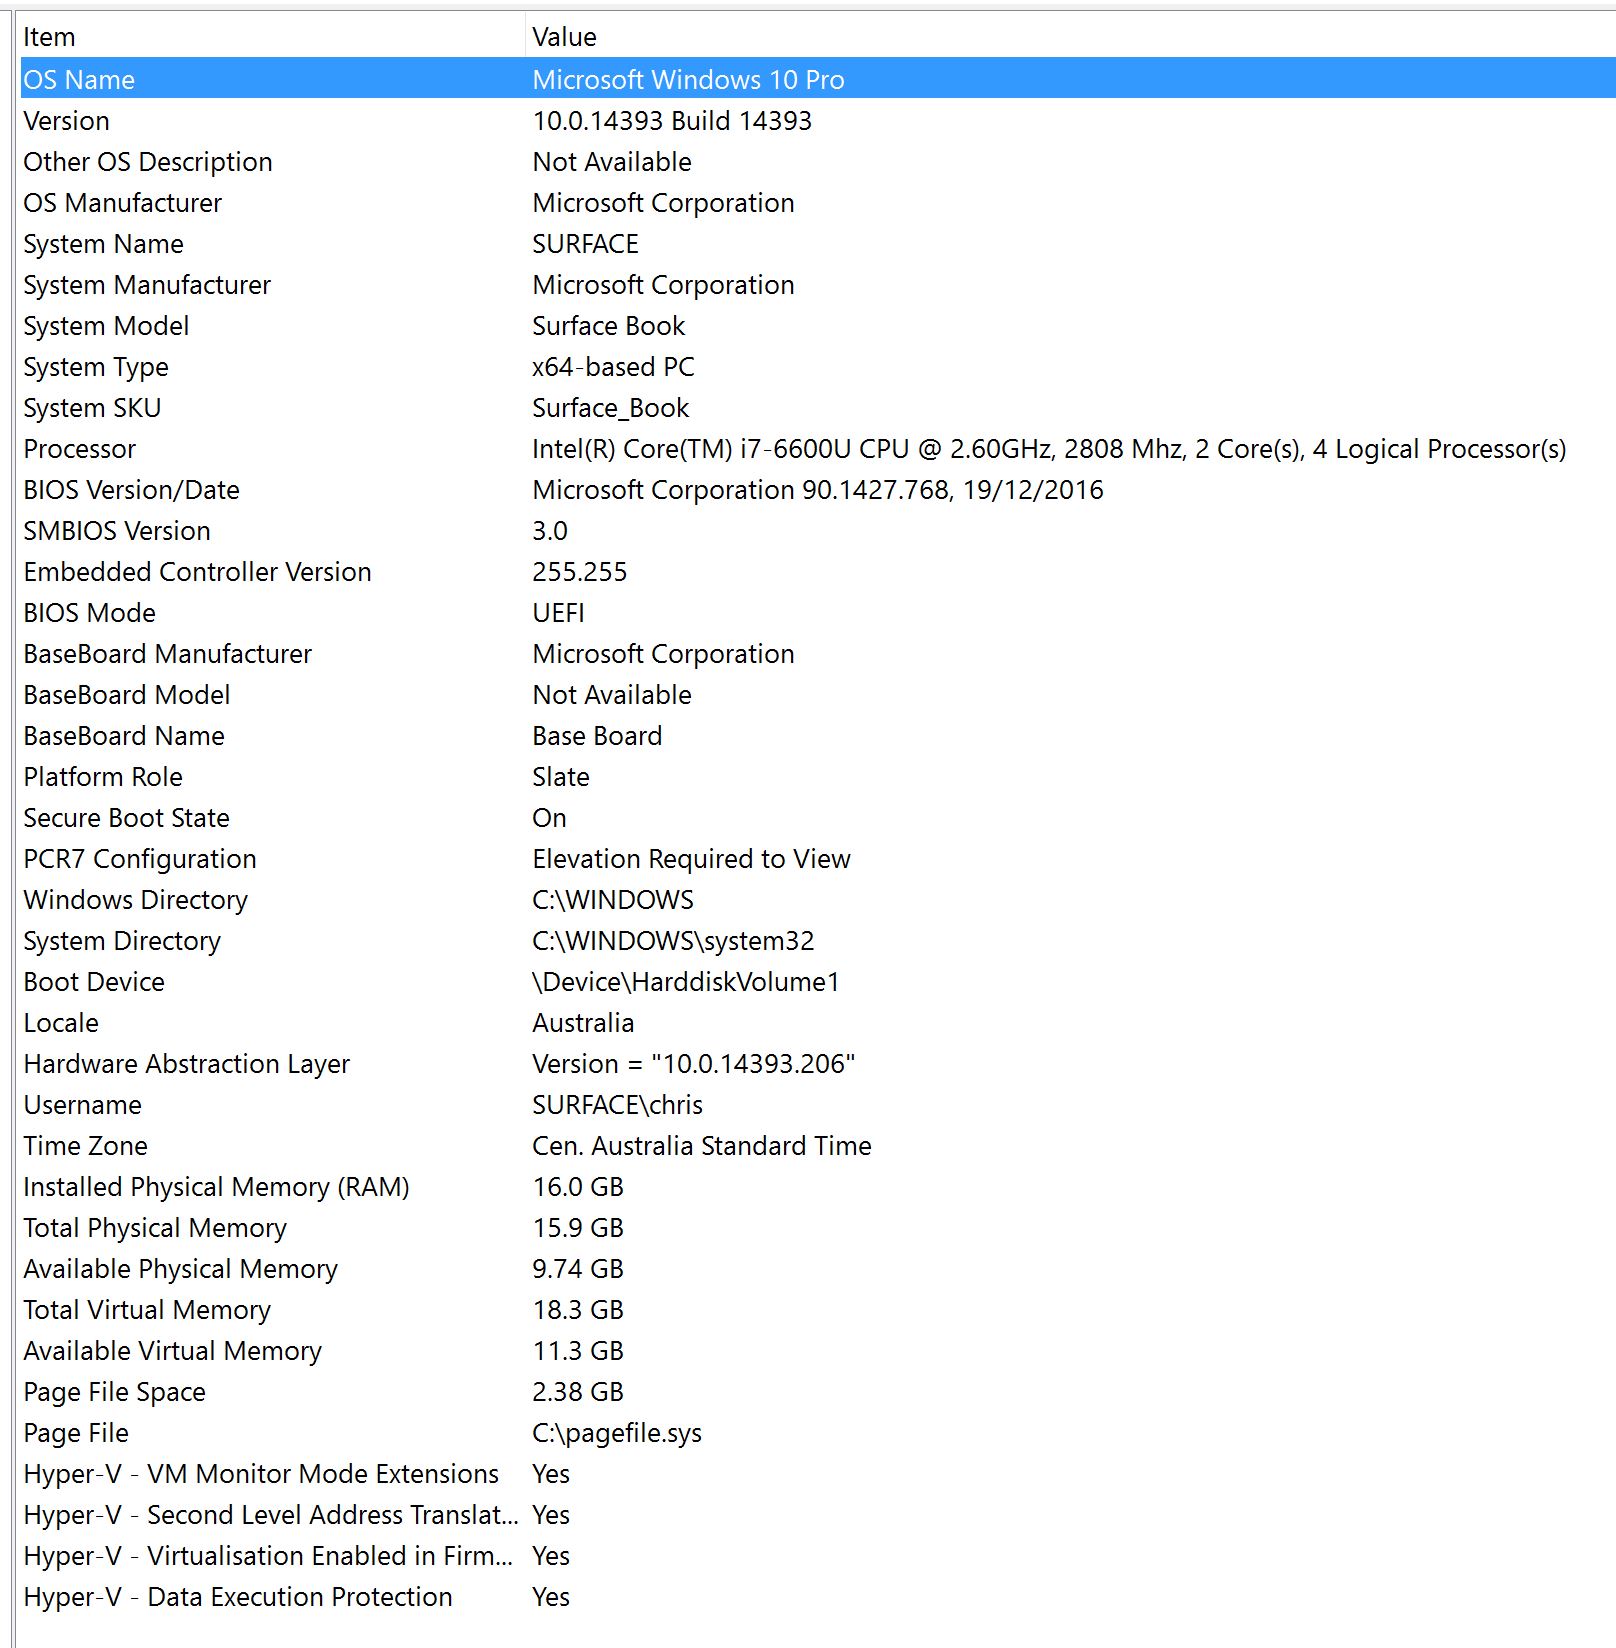Select the 10.0.14393 Build 14393 value

pos(672,121)
